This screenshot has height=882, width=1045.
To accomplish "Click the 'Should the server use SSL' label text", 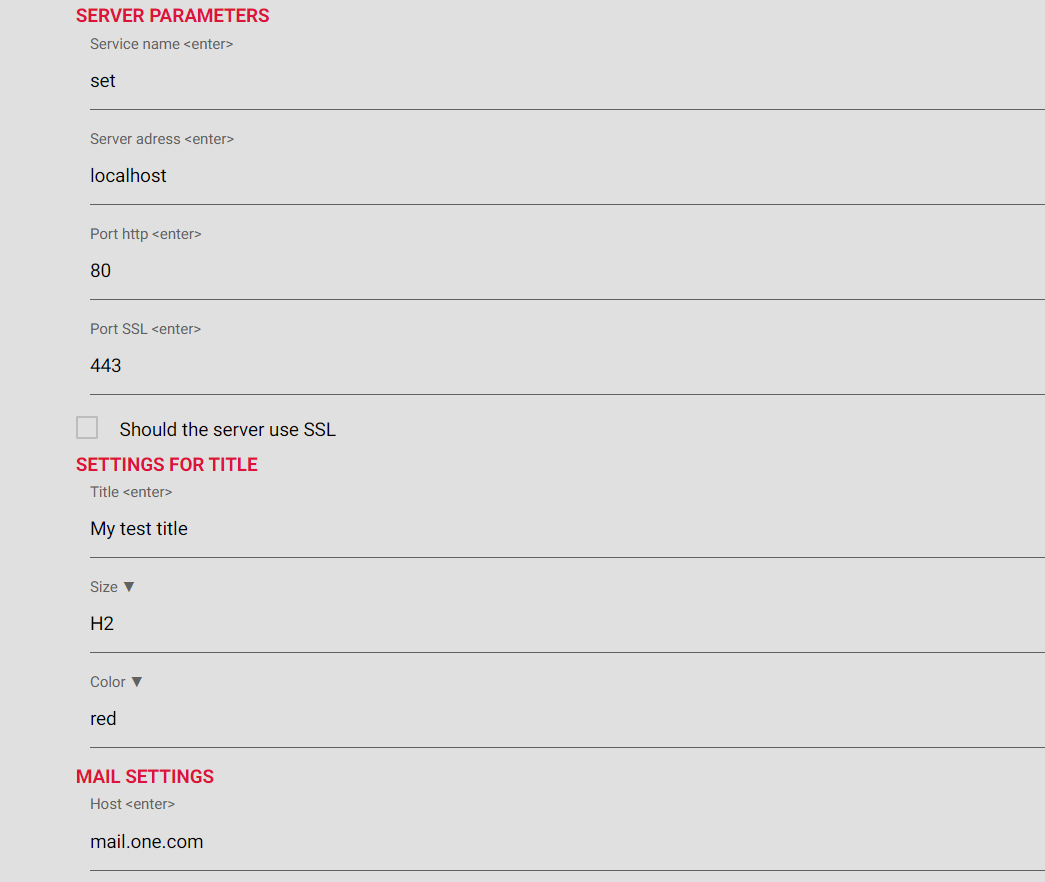I will click(227, 430).
